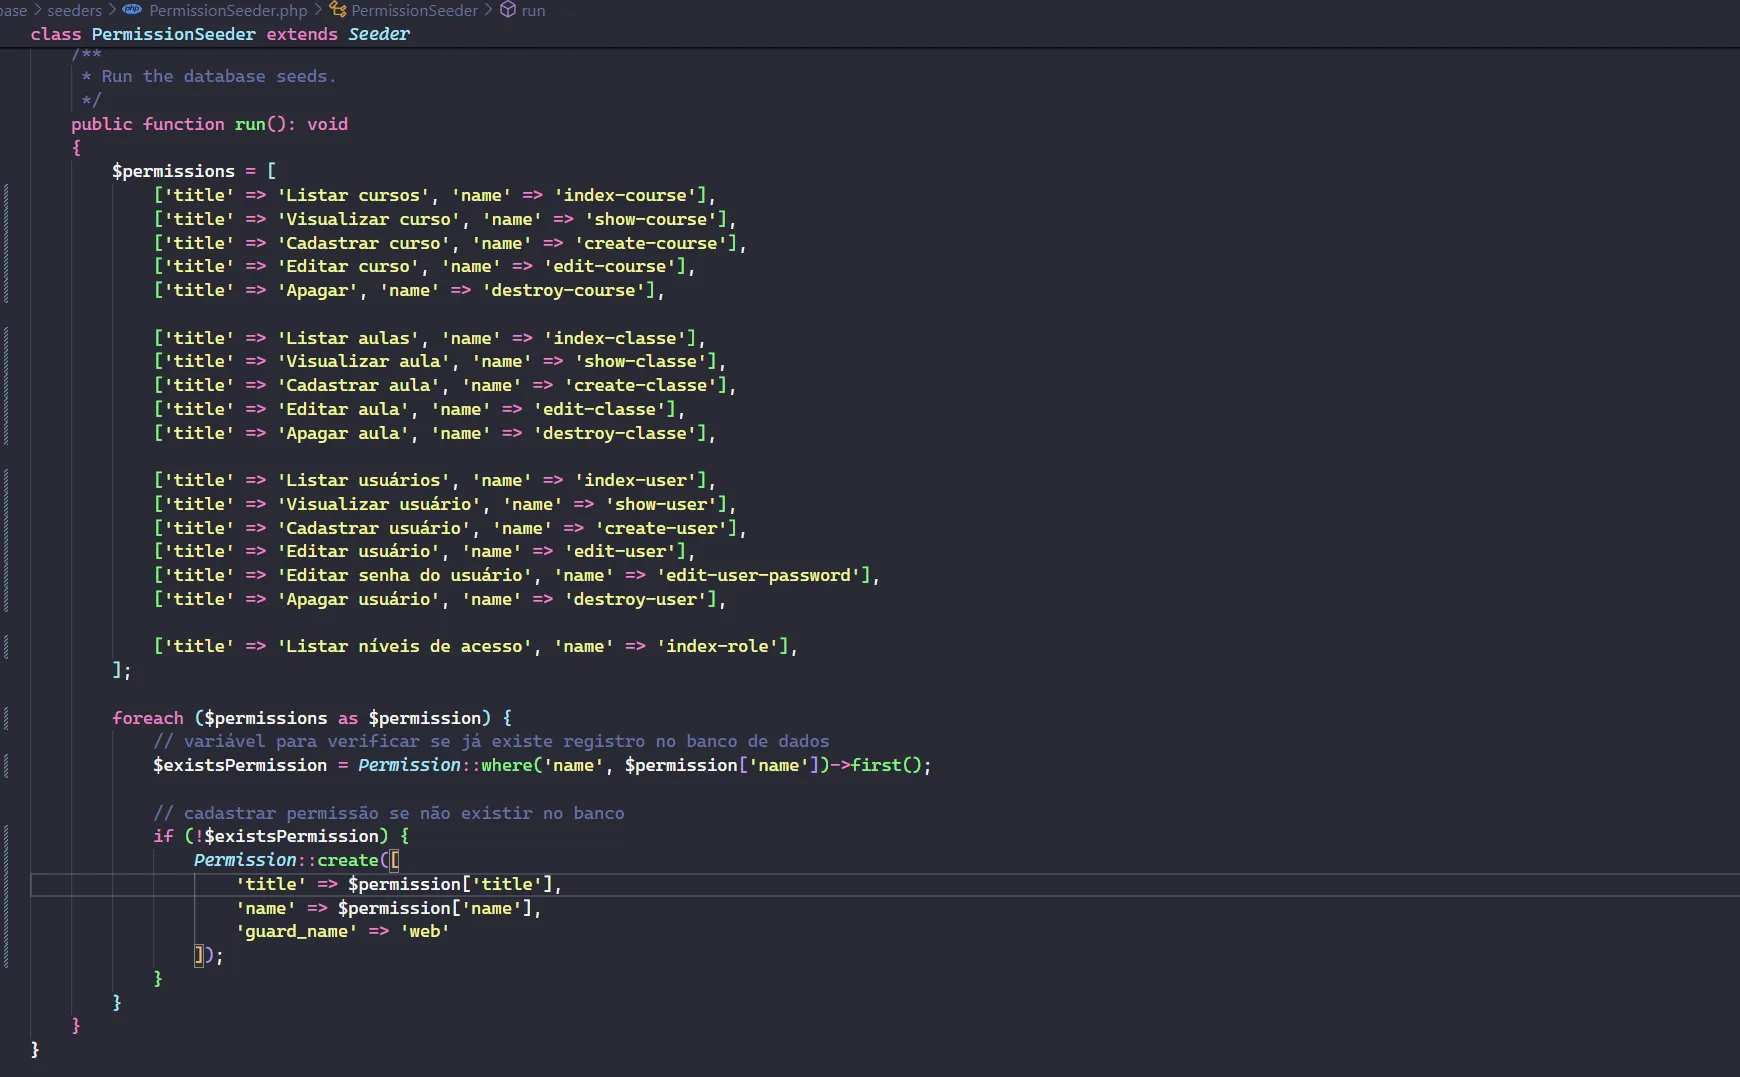The width and height of the screenshot is (1740, 1077).
Task: Open the PermissionSeeder.php file breadcrumb
Action: click(x=228, y=10)
